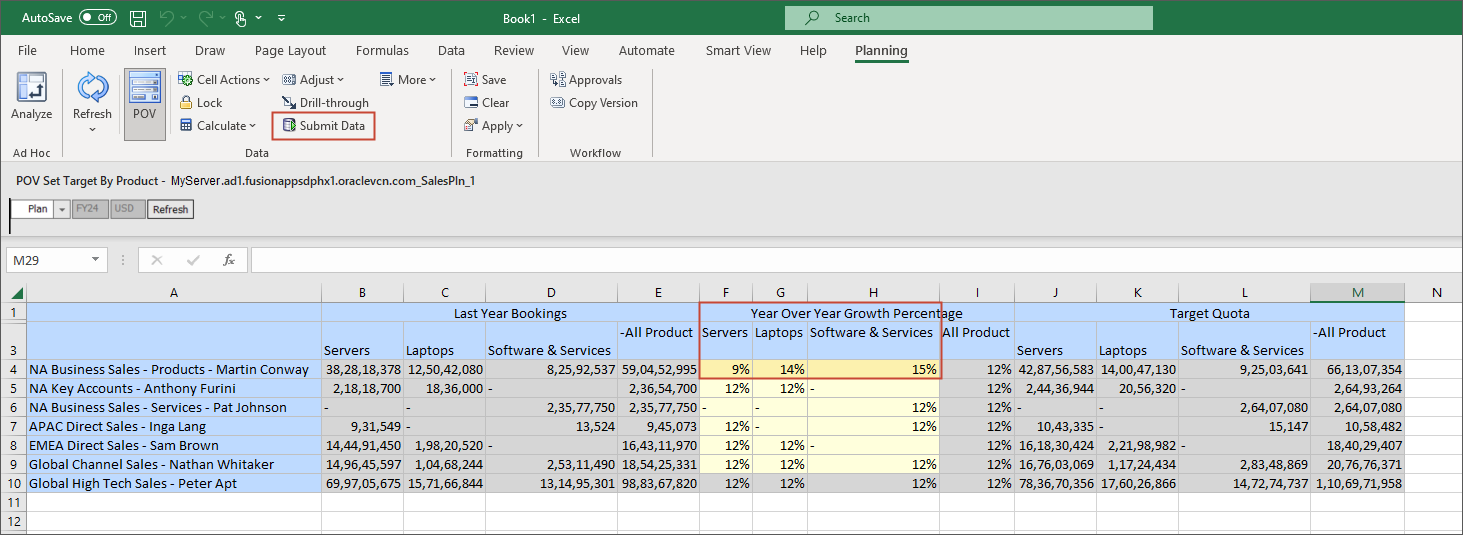Click the Last Year Bookings header cell
The image size is (1463, 535).
(x=510, y=313)
